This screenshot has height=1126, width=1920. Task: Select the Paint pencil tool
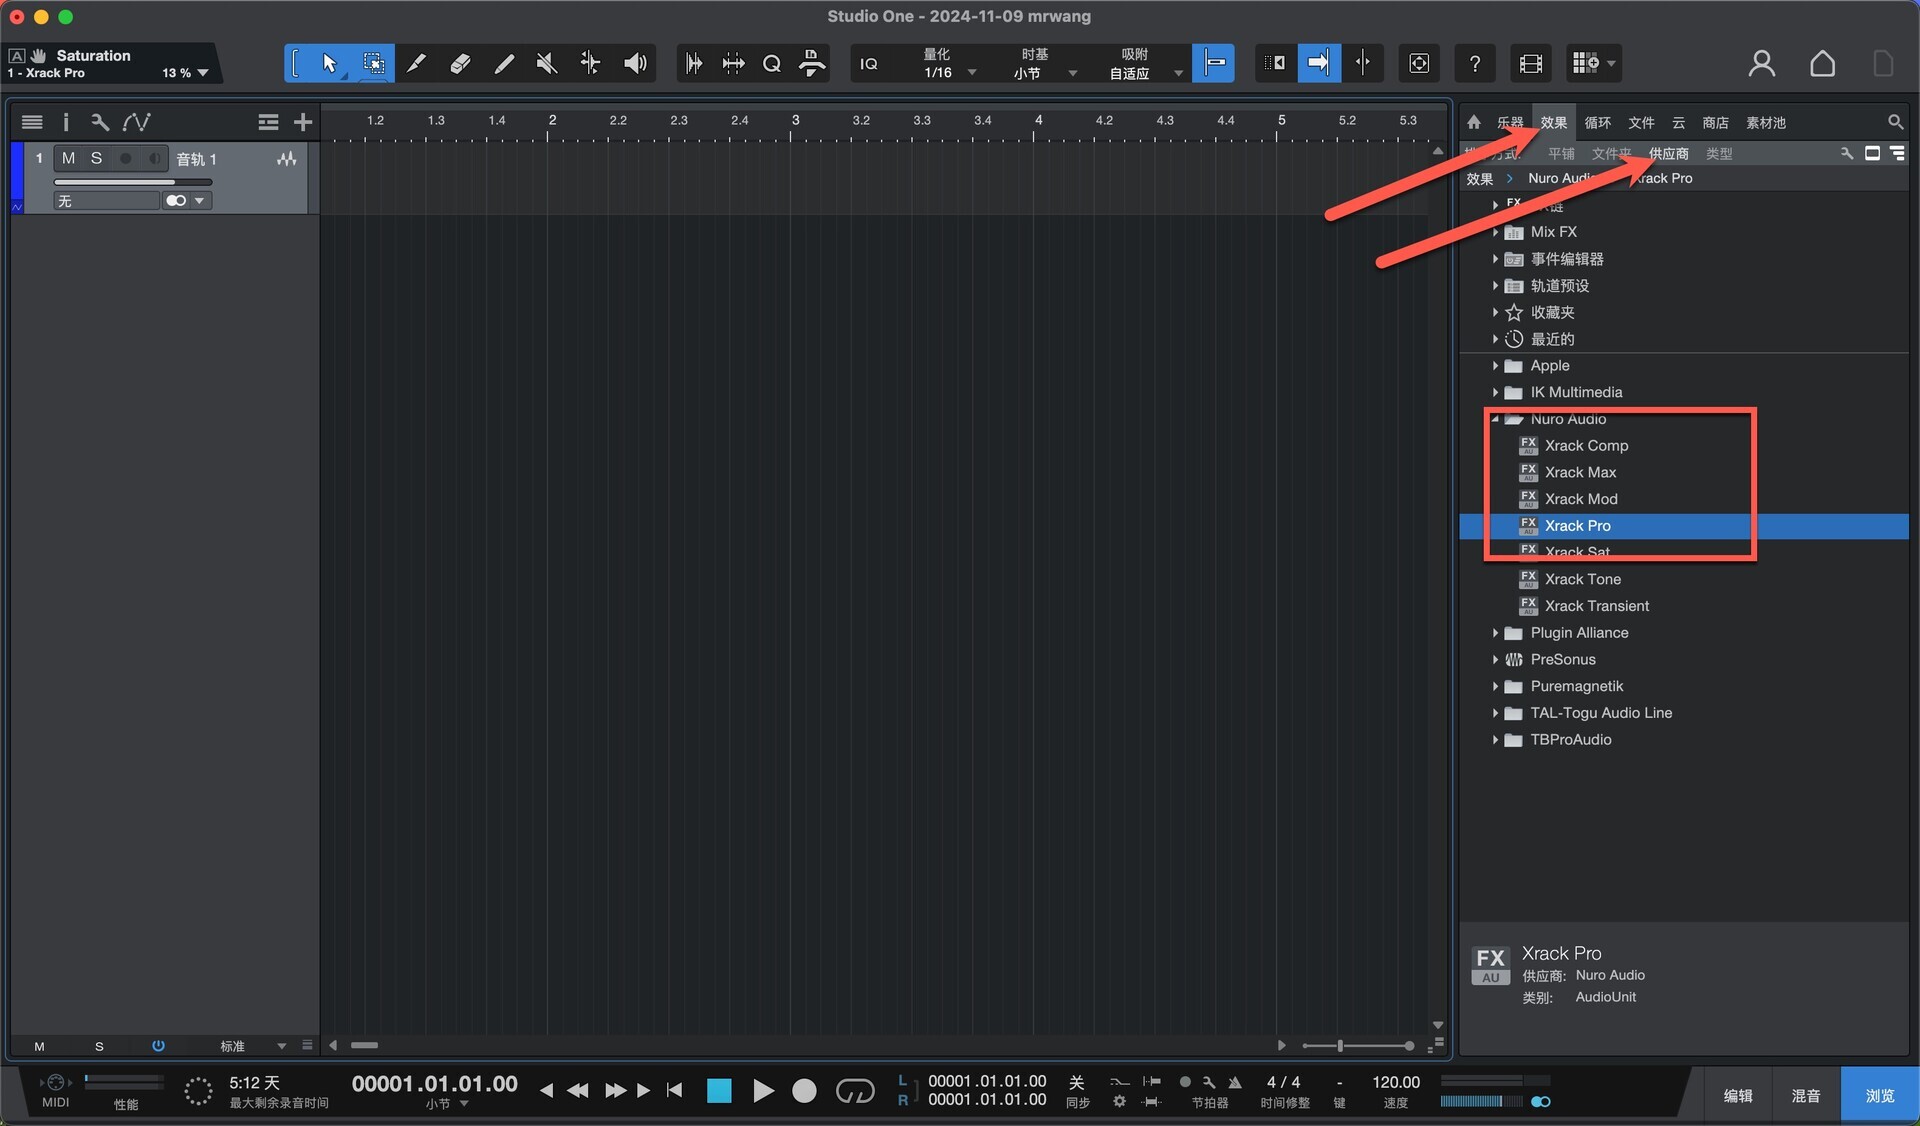tap(504, 63)
